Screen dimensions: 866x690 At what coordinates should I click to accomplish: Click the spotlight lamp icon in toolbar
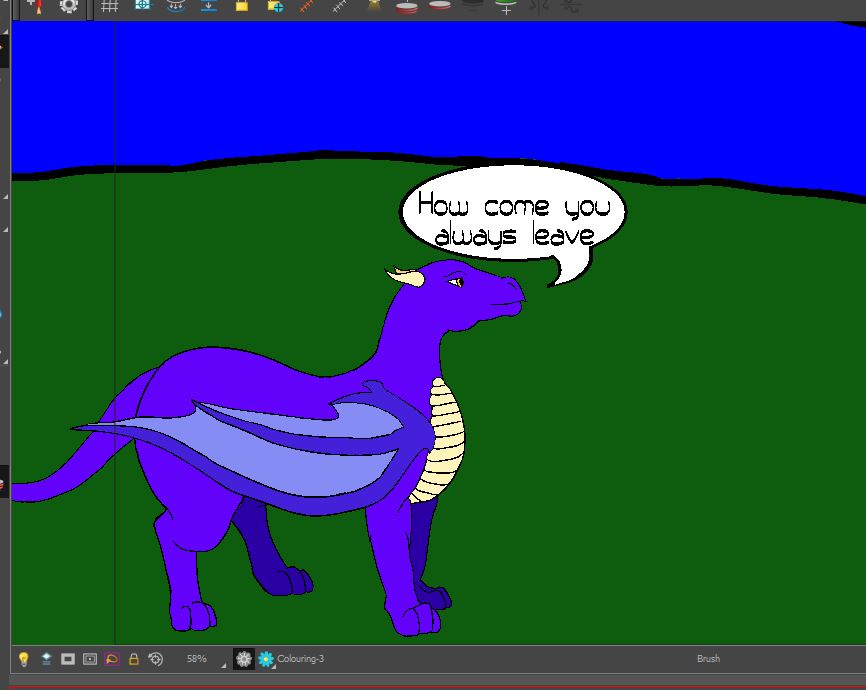point(374,5)
